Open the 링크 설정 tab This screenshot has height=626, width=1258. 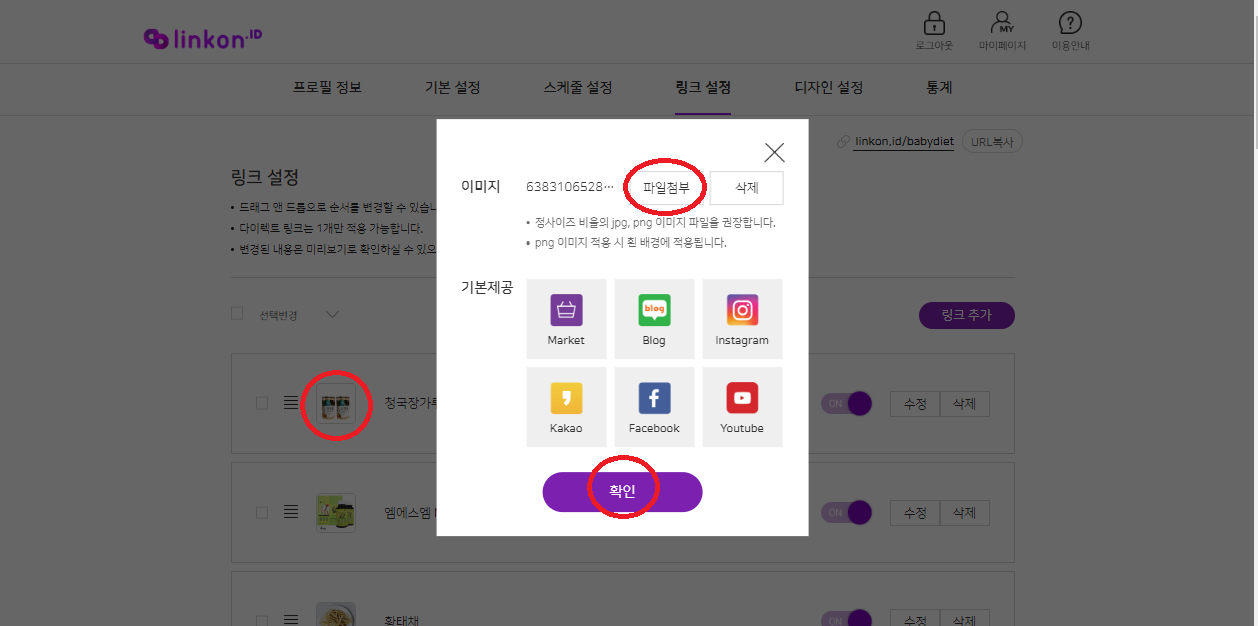[703, 88]
